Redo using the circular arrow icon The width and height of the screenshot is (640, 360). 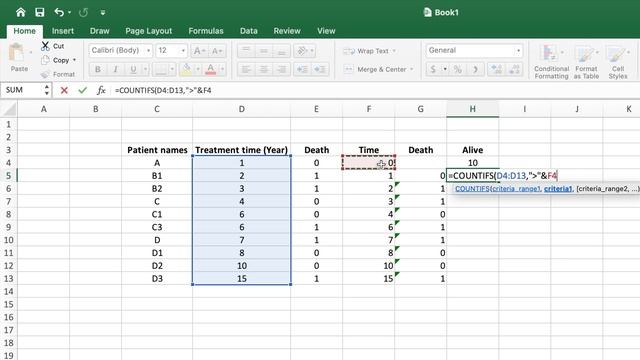83,13
